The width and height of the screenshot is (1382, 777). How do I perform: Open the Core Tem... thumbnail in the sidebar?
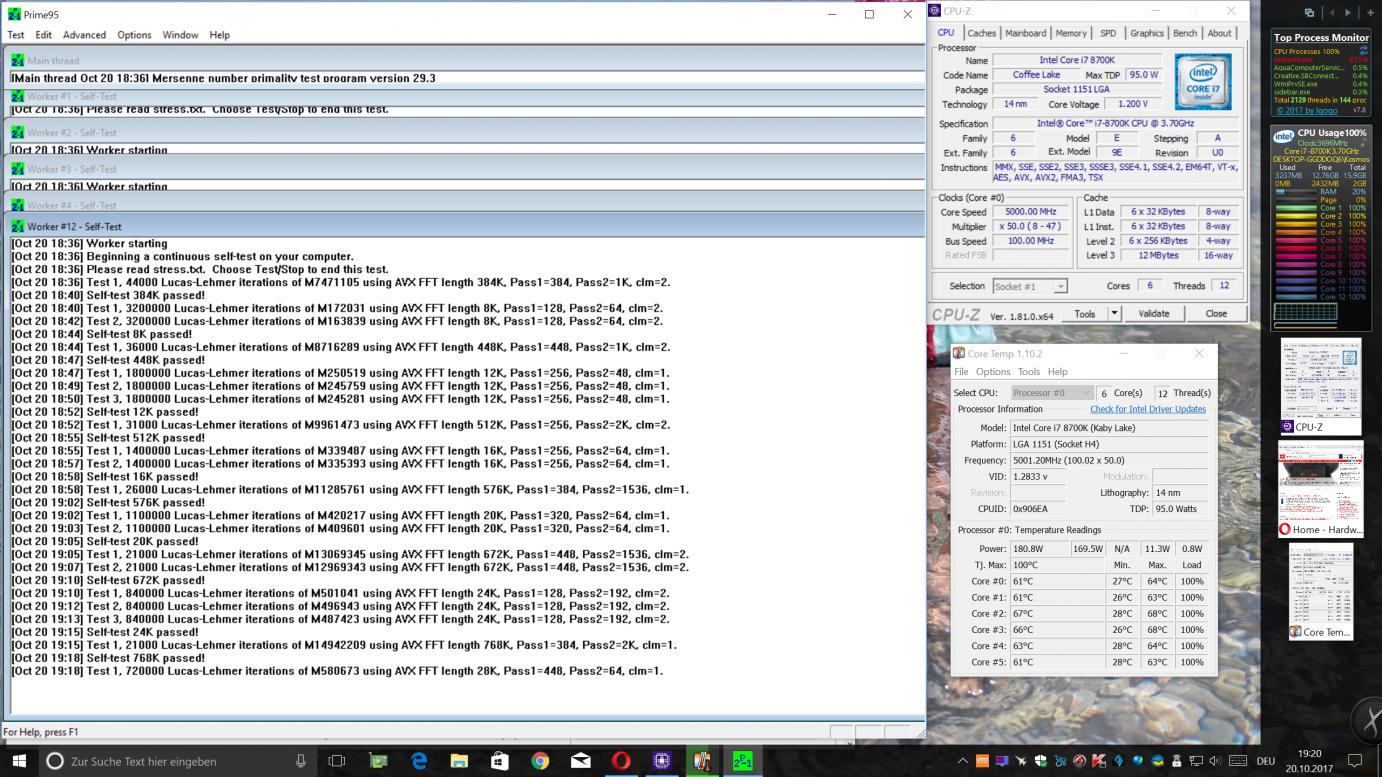[x=1321, y=591]
